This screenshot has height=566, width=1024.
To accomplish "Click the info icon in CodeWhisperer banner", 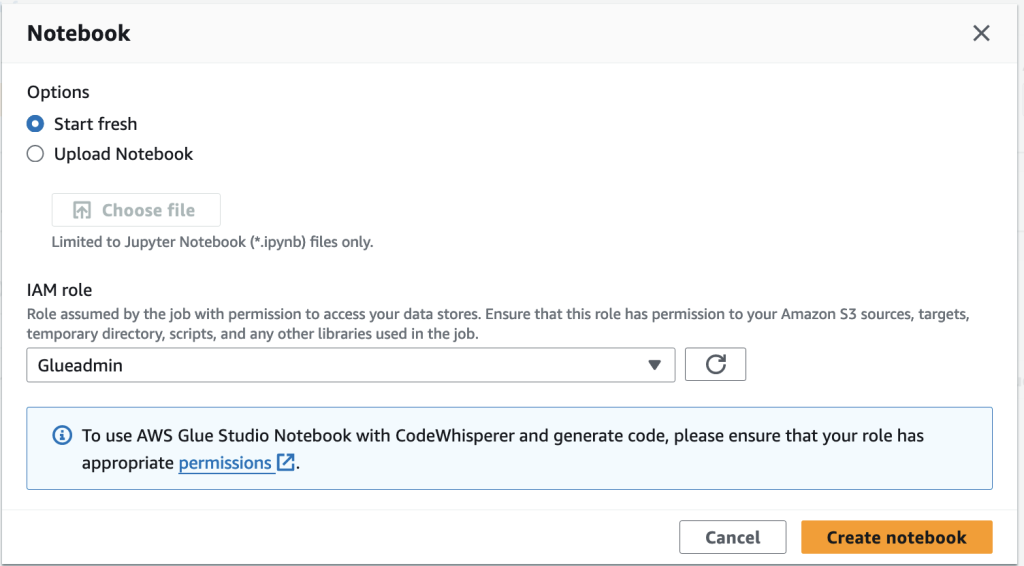I will tap(62, 436).
